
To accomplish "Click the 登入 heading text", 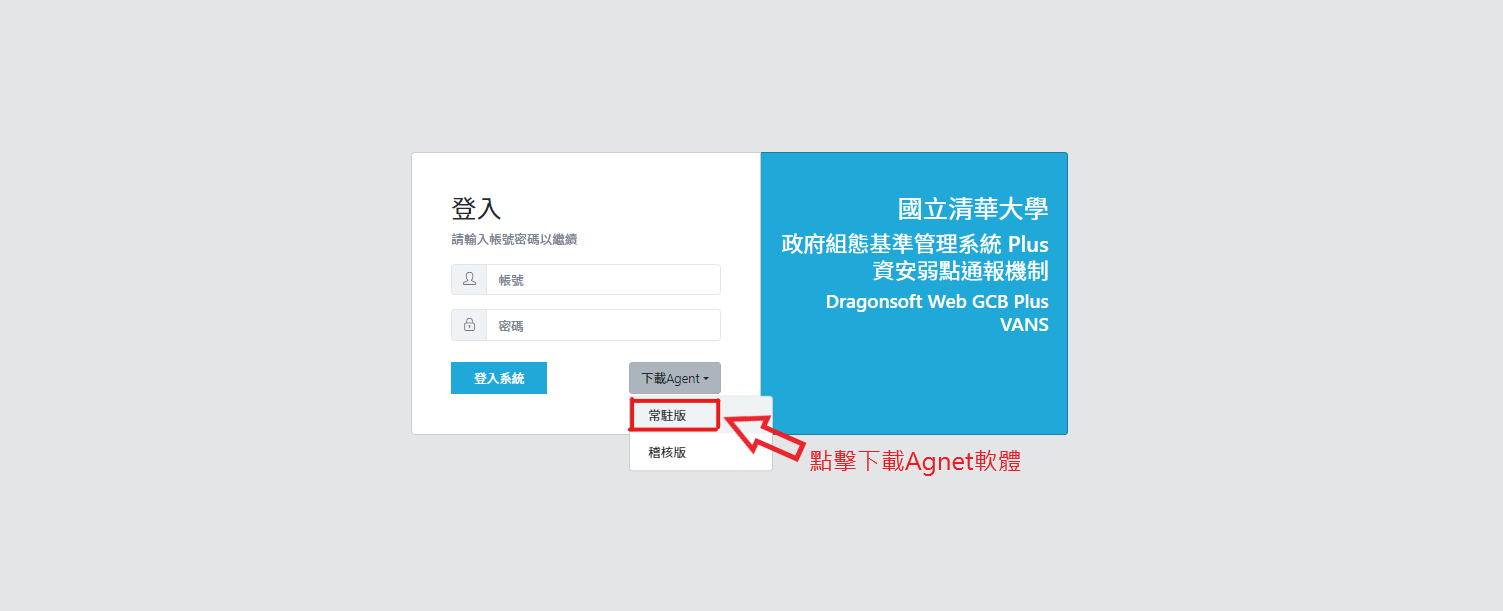I will click(x=476, y=209).
